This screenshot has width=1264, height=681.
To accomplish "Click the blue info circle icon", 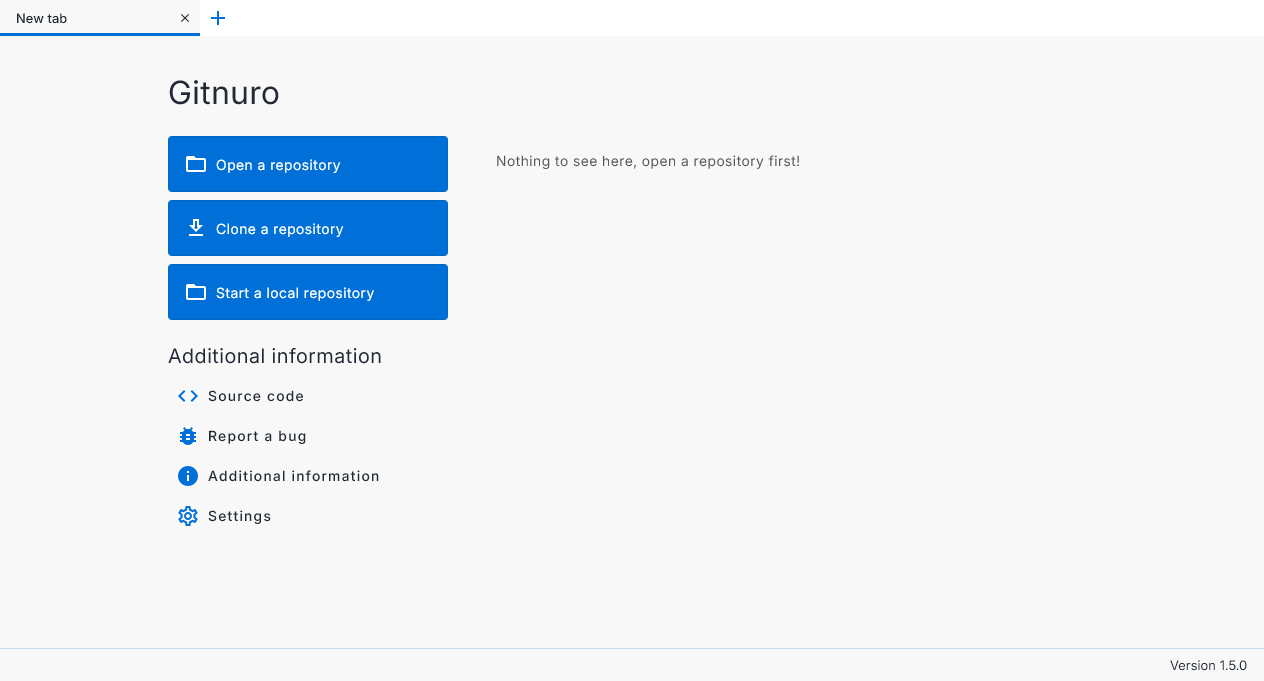I will tap(188, 476).
